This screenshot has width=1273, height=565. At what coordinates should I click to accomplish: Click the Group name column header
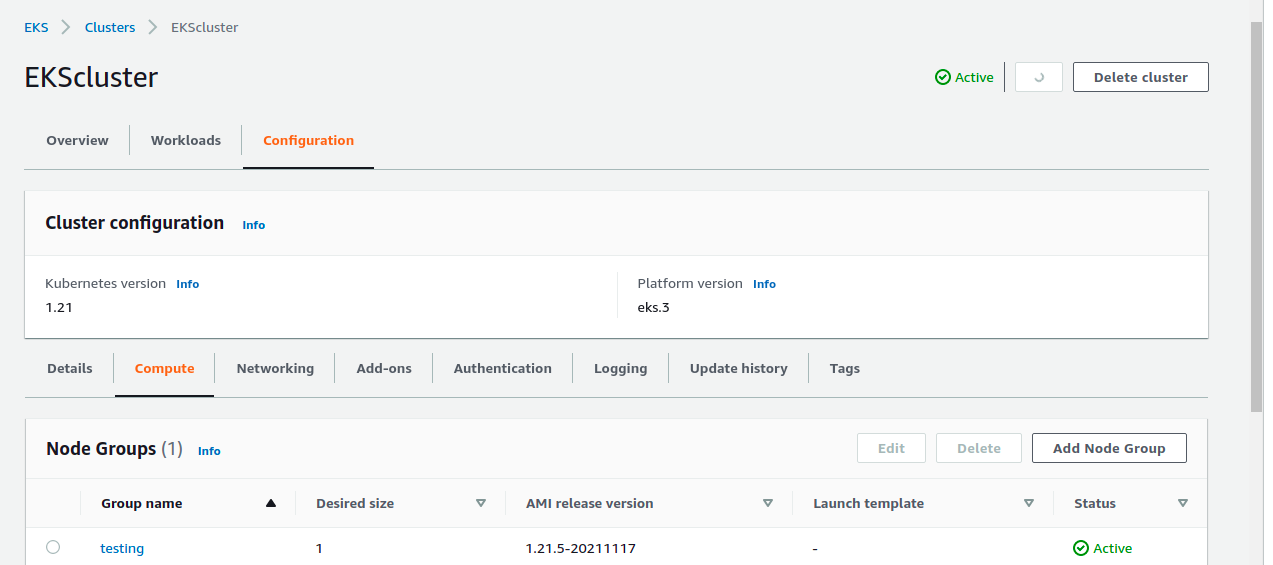click(142, 504)
